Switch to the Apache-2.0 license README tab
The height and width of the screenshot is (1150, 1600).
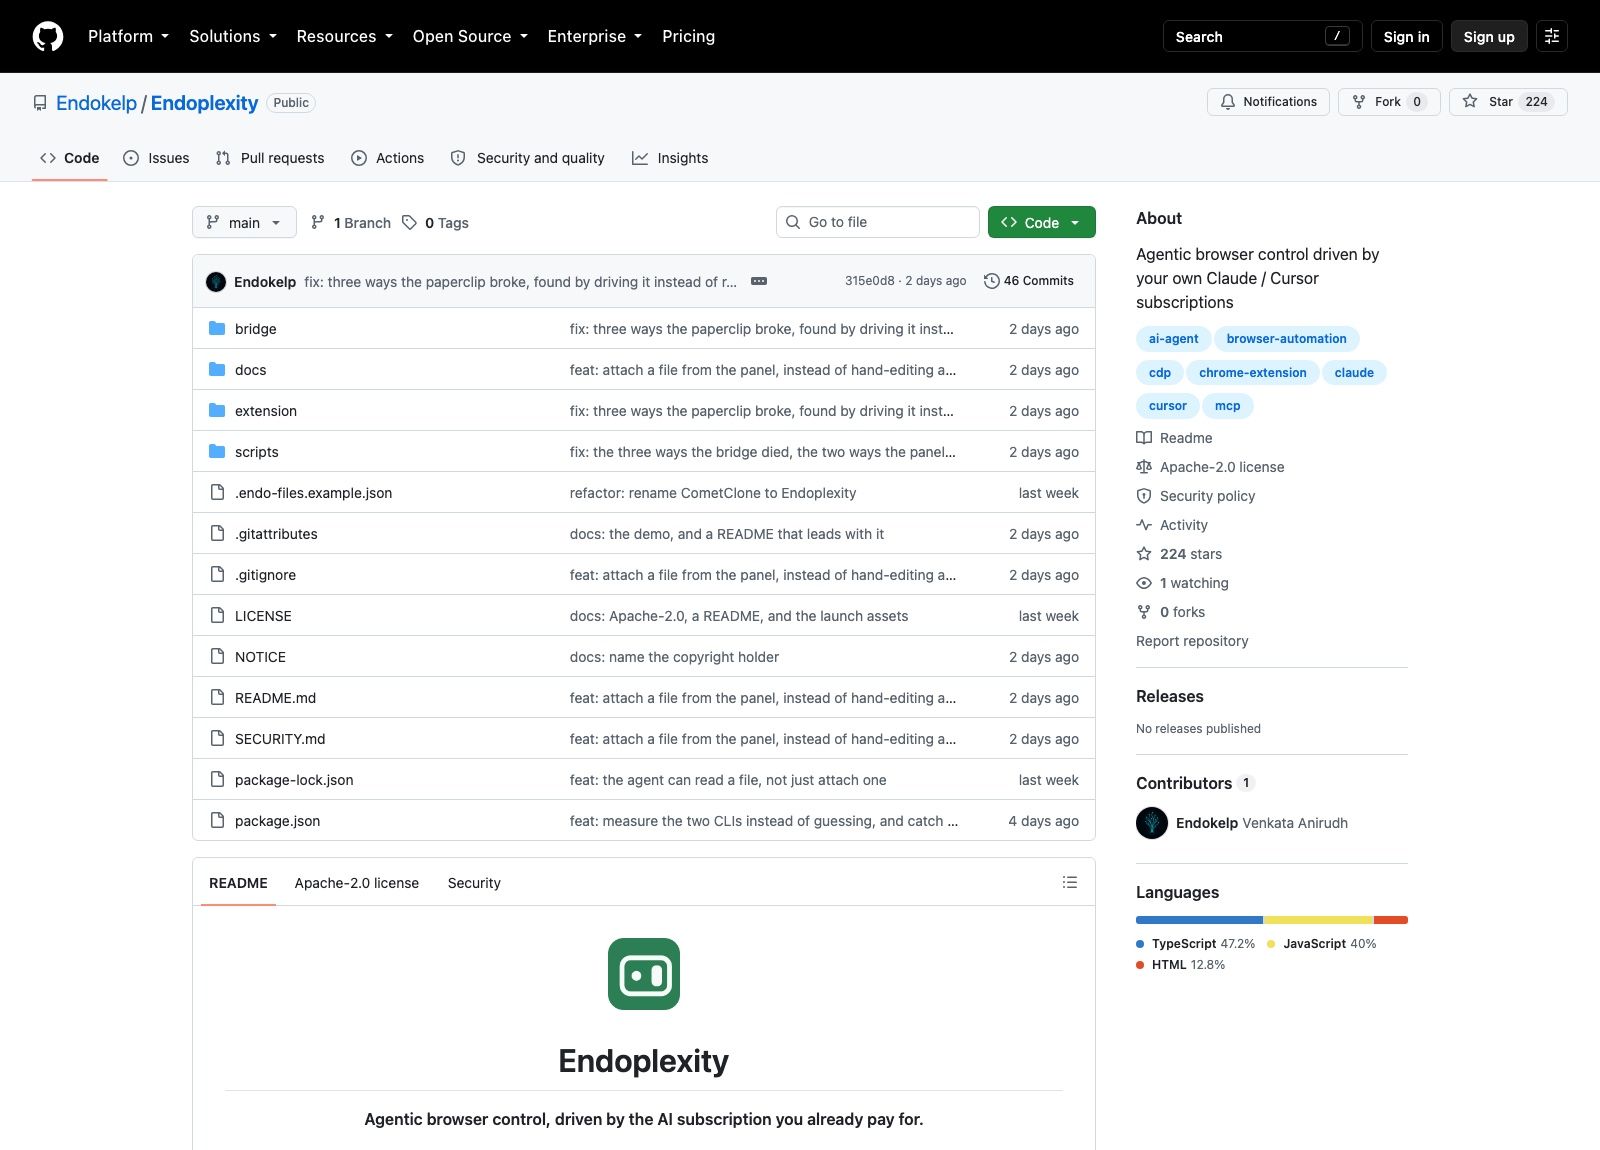357,883
